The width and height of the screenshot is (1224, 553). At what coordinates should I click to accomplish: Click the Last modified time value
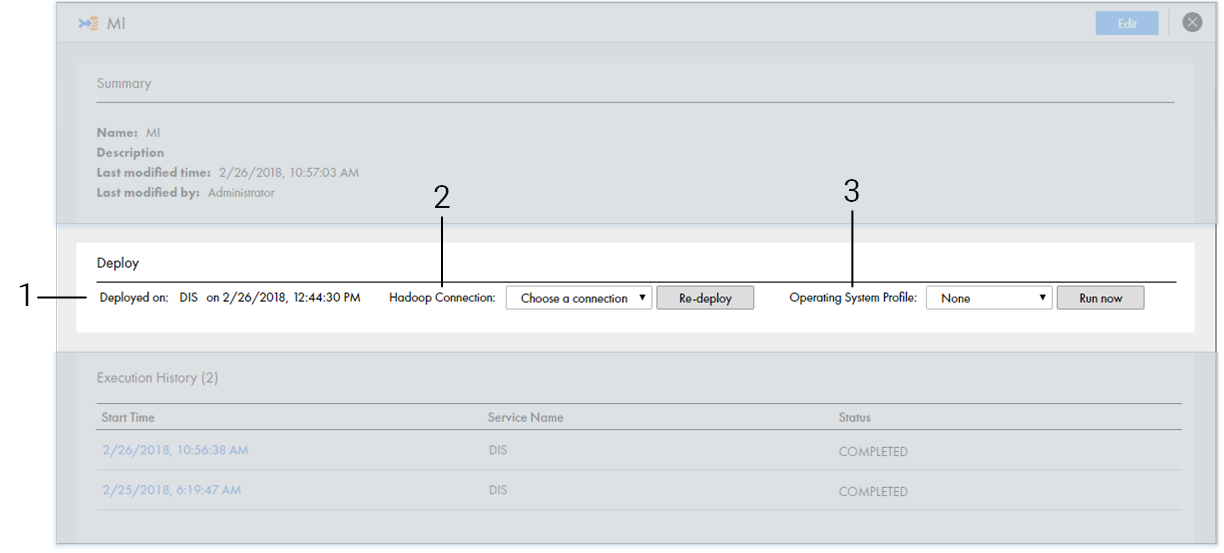coord(287,173)
